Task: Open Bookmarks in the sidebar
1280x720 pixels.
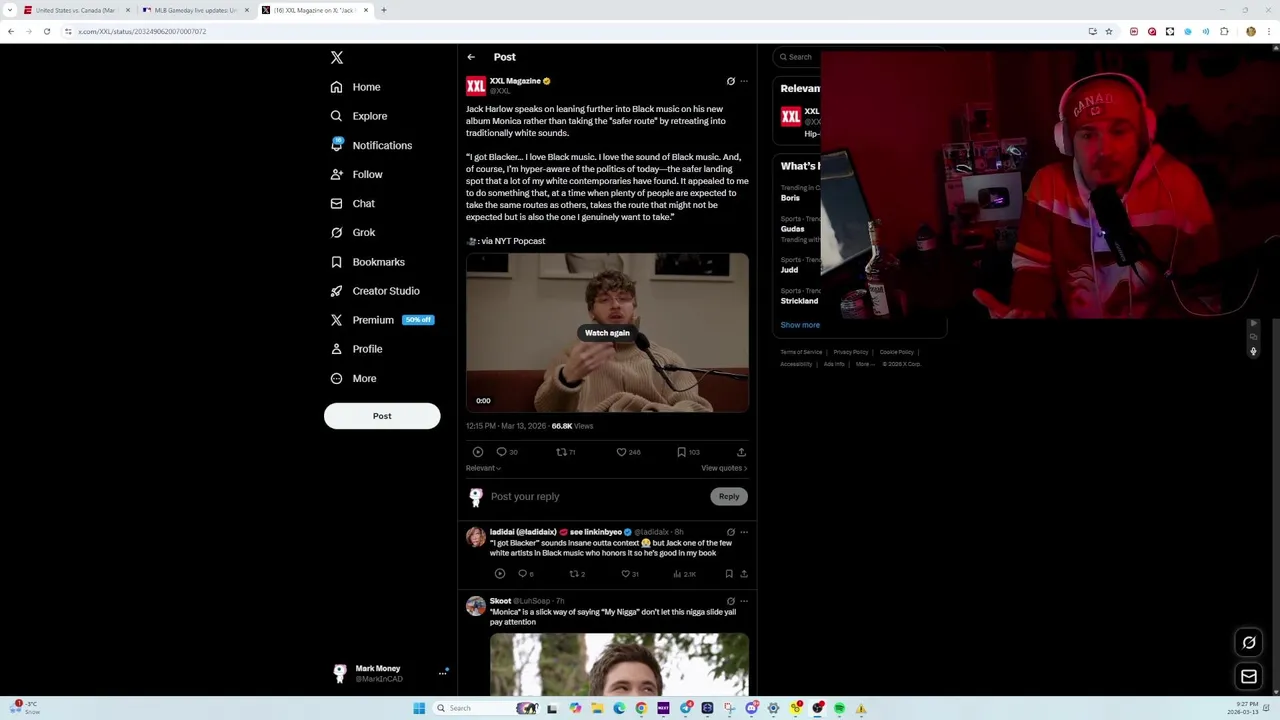Action: point(367,262)
